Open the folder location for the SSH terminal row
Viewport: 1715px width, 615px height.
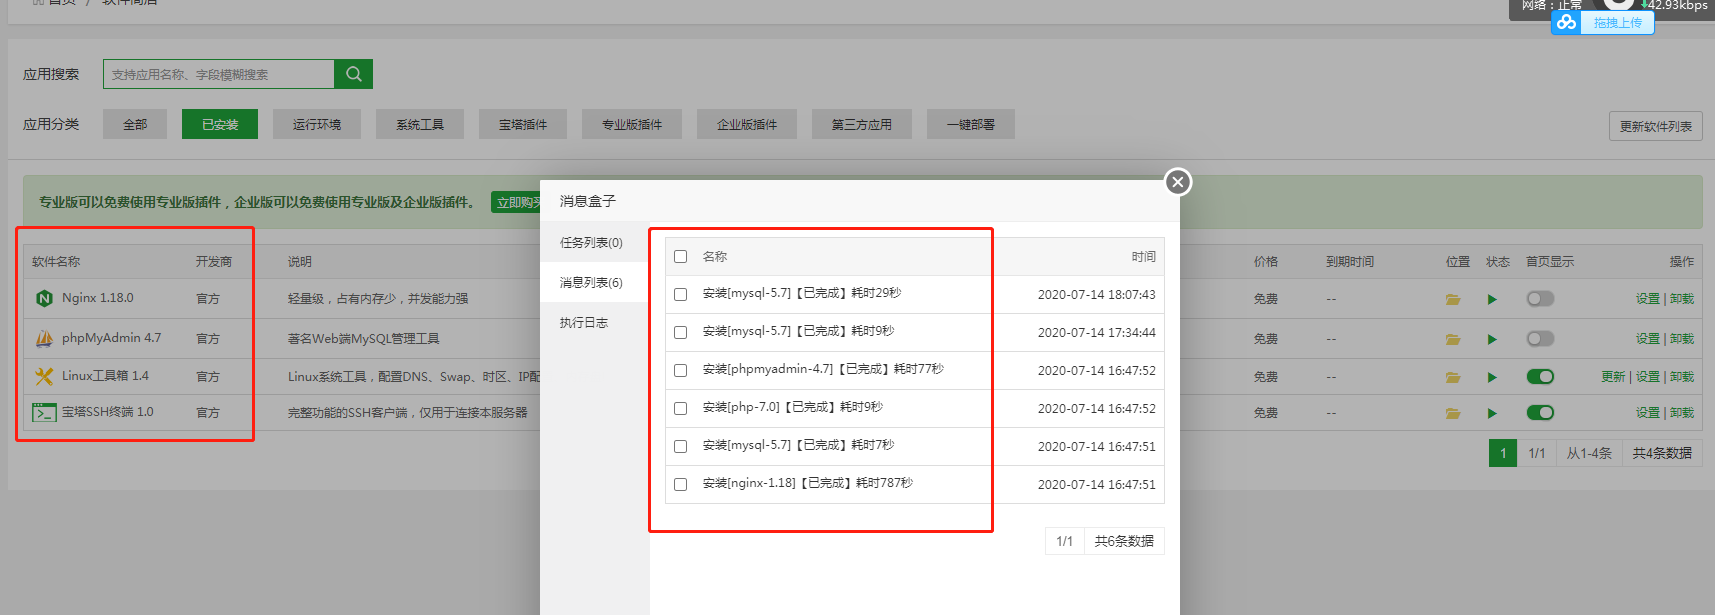click(x=1453, y=413)
